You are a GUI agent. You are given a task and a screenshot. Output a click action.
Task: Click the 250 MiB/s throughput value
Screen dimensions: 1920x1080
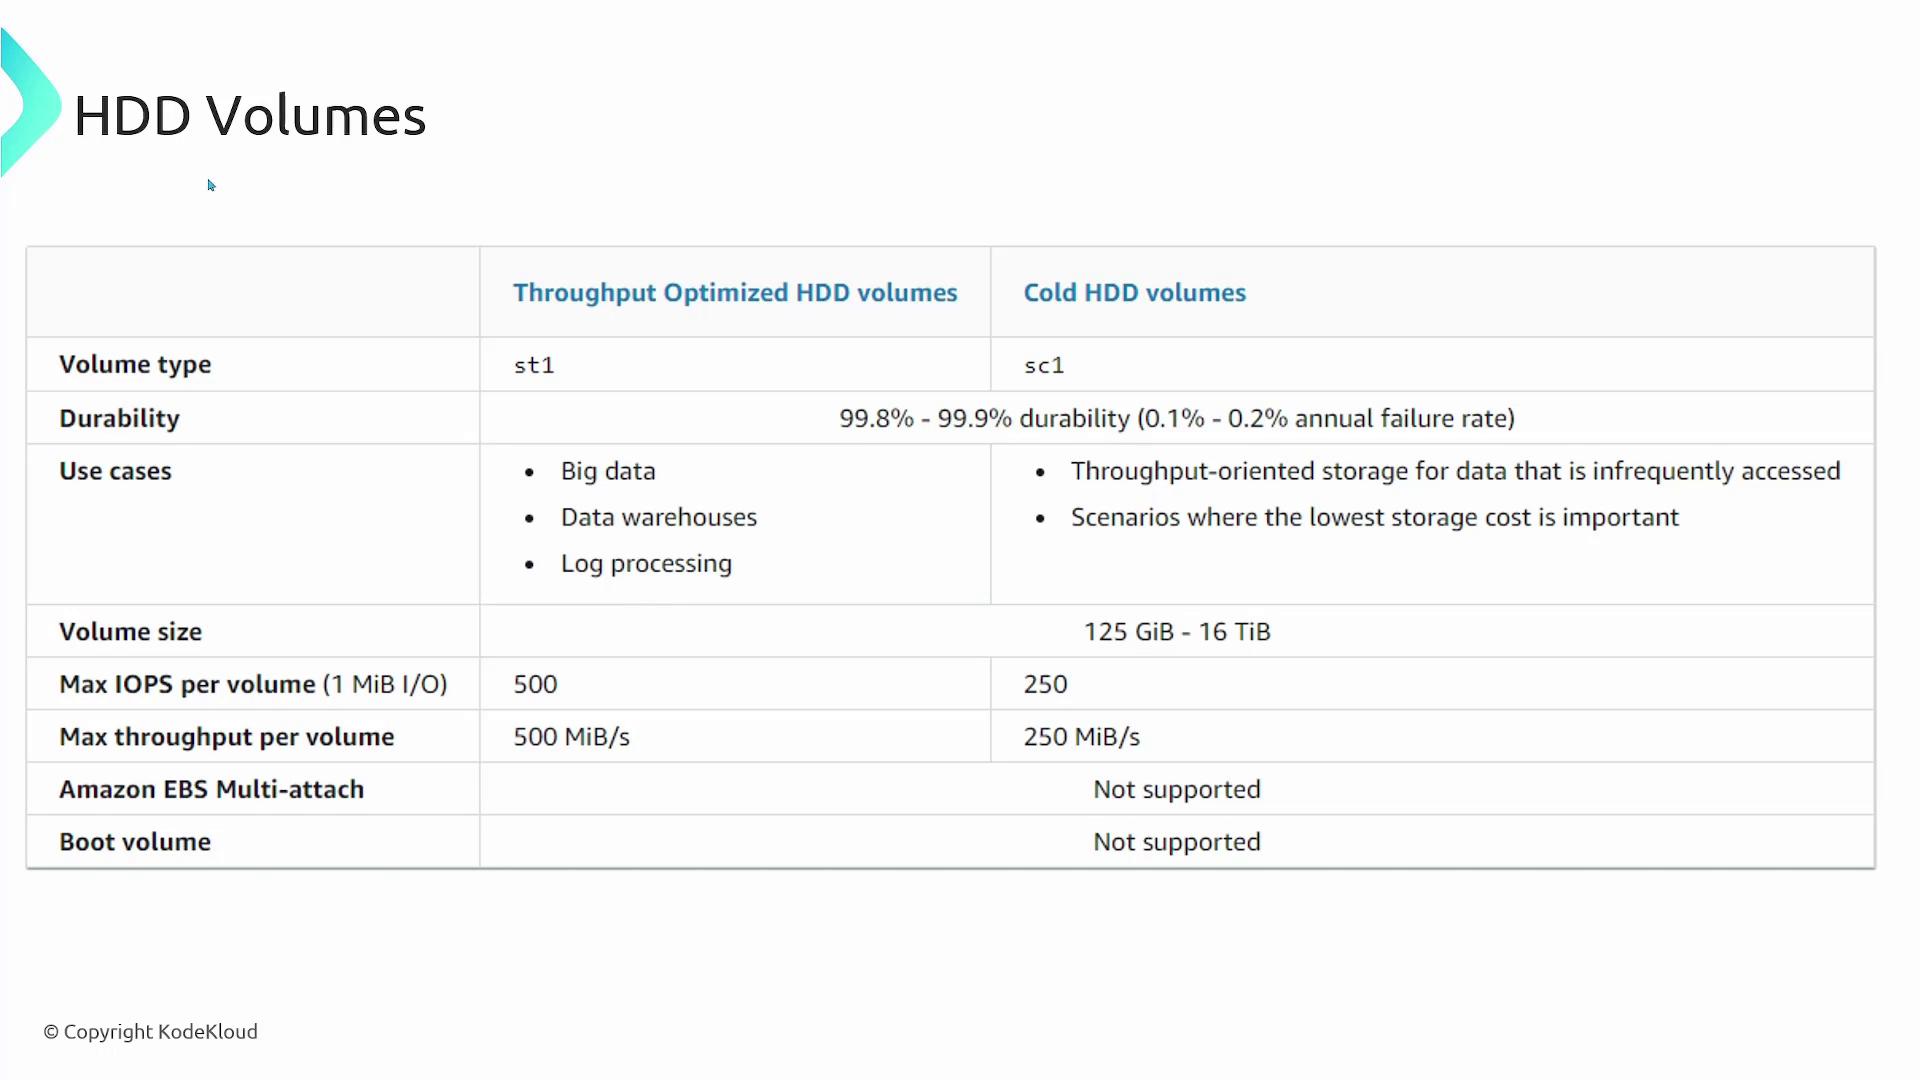click(1081, 737)
